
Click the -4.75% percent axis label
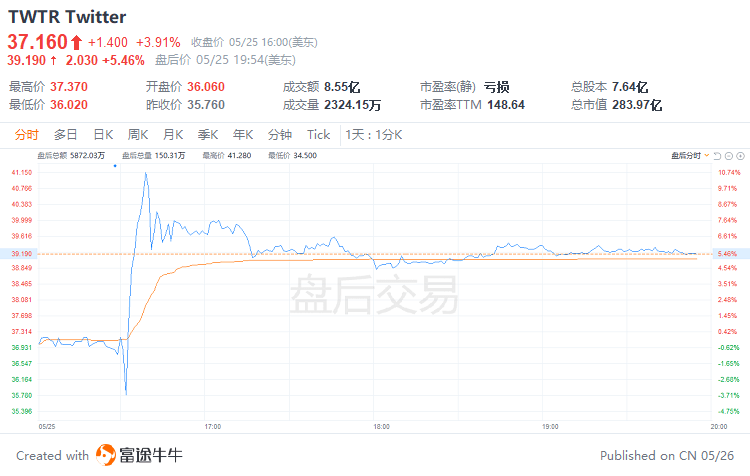coord(729,411)
